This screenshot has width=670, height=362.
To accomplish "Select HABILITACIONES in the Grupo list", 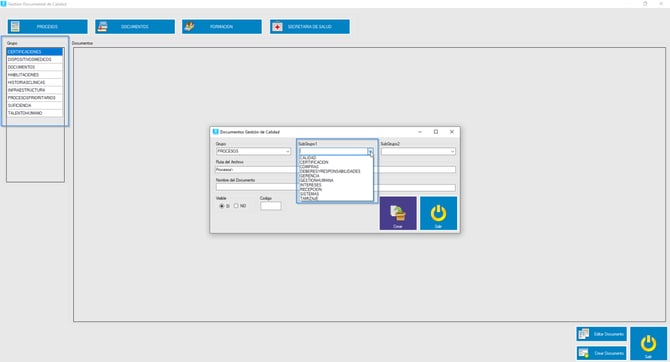I will 35,75.
